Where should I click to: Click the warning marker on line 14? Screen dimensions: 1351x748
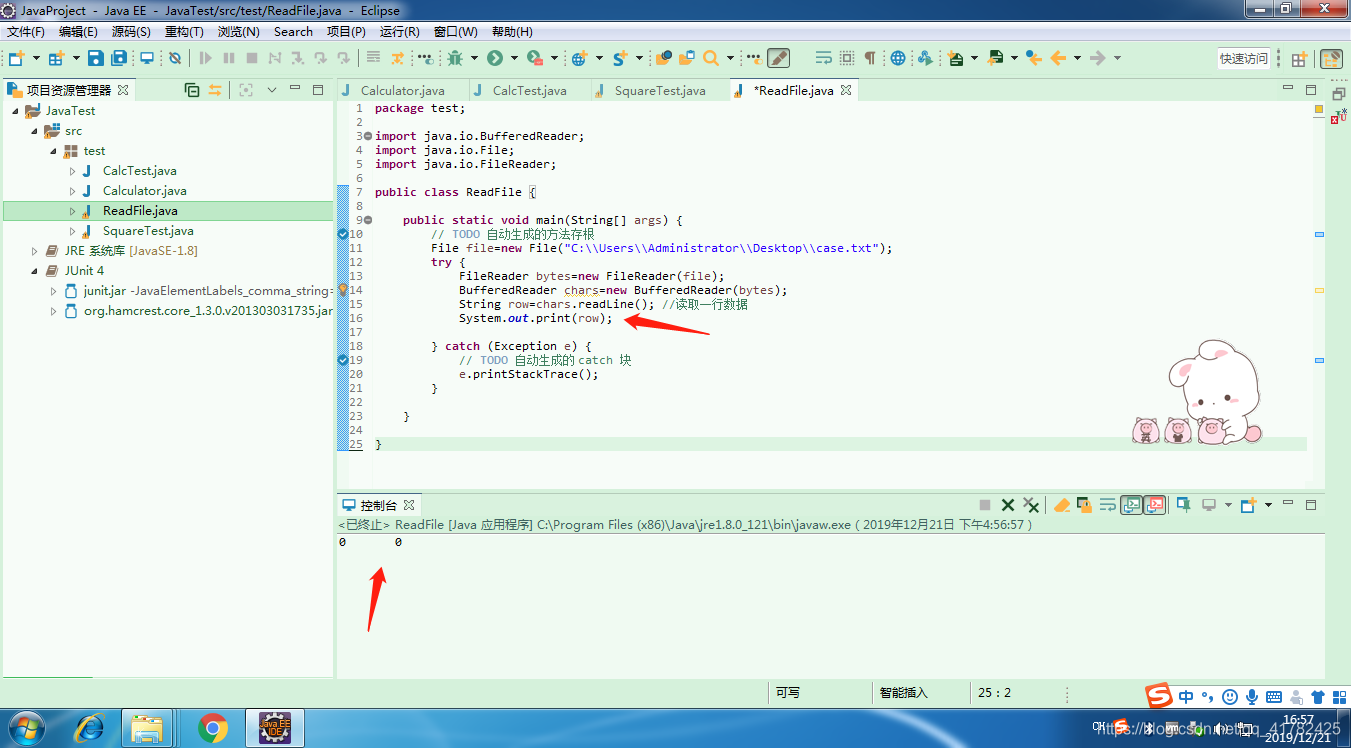(x=343, y=290)
